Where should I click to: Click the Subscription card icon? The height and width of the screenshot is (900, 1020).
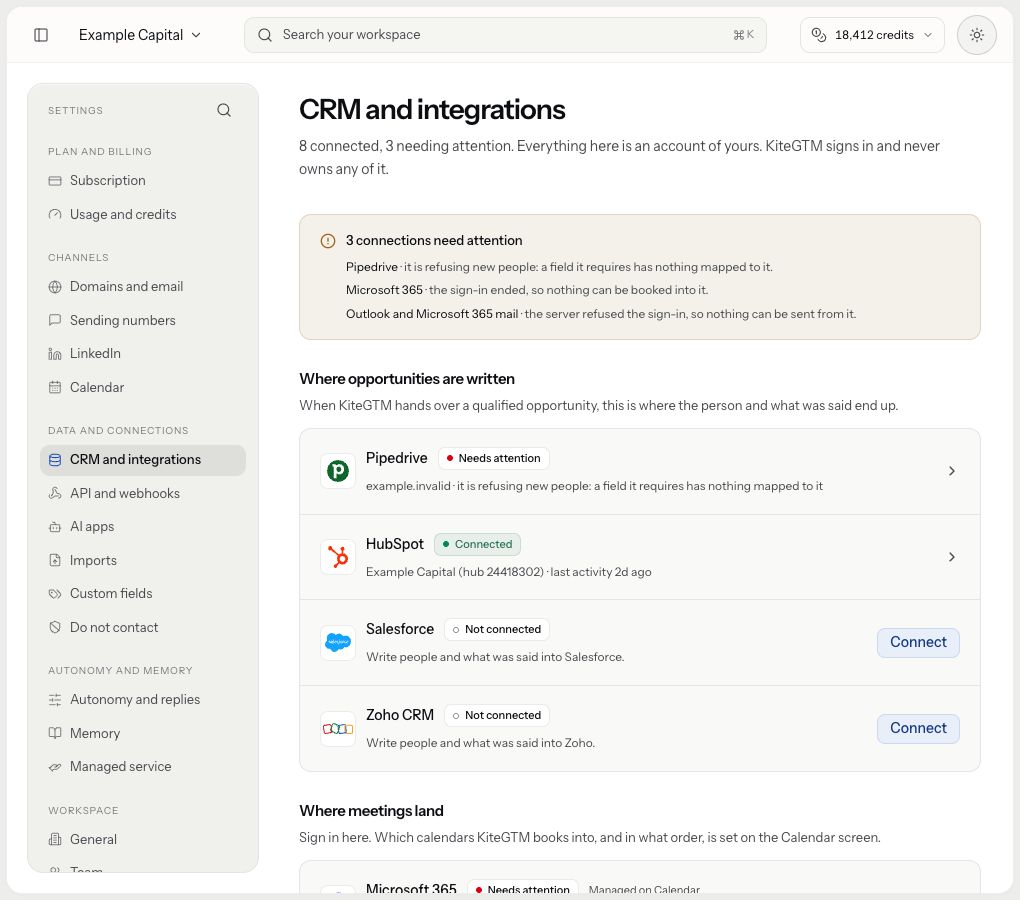tap(55, 181)
